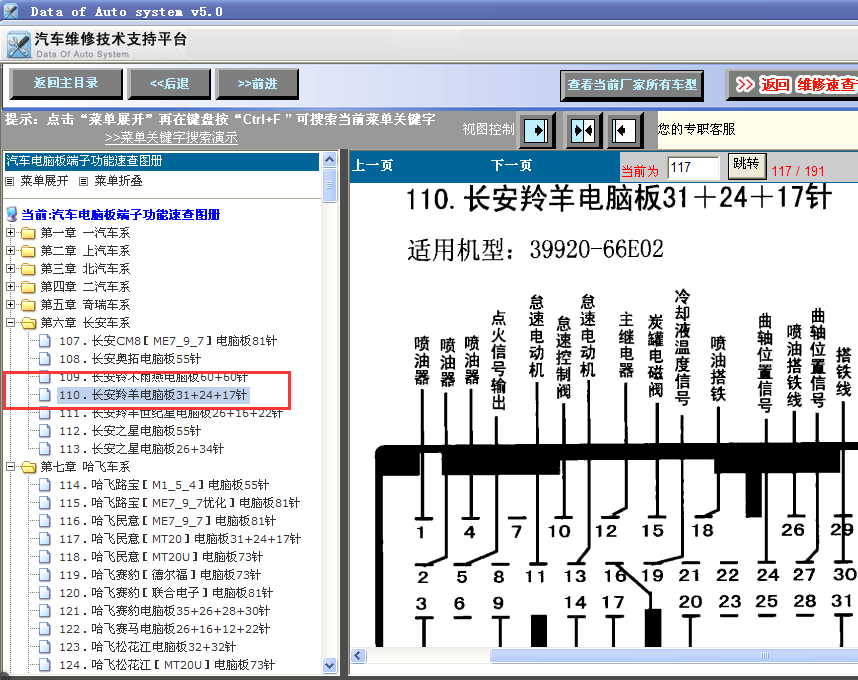858x680 pixels.
Task: Click the page icon of item 120 哈飞赛豹
Action: [45, 593]
